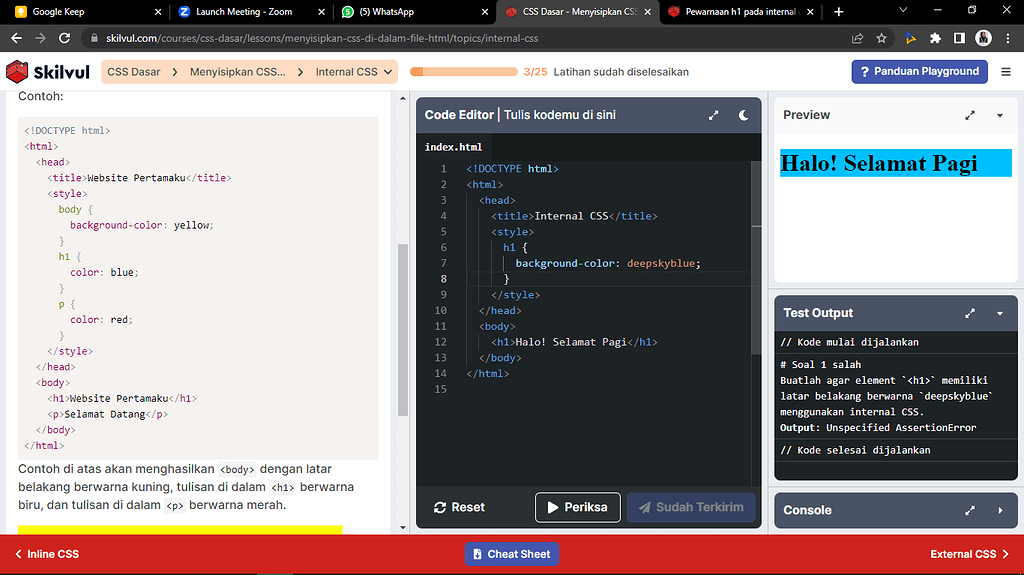Maximize the Console panel with expand icon
The width and height of the screenshot is (1024, 575).
pyautogui.click(x=970, y=510)
